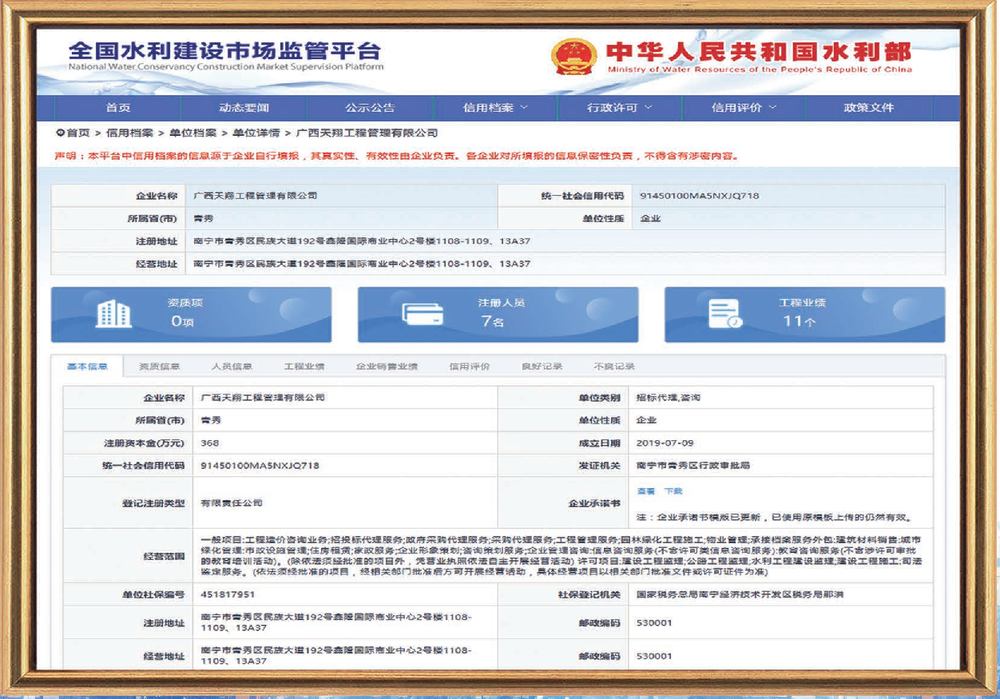Viewport: 1000px width, 699px height.
Task: Go to 公示公告 in the navigation bar
Action: coord(370,108)
